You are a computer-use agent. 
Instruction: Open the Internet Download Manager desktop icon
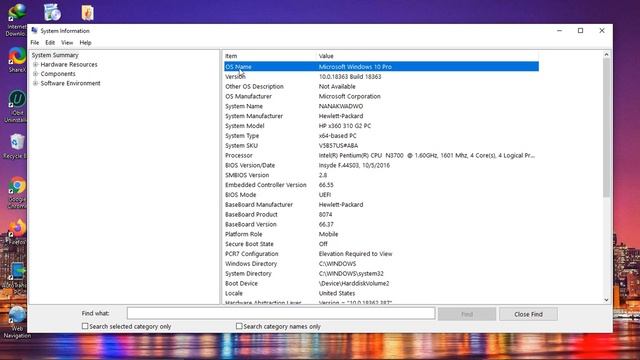coord(16,19)
